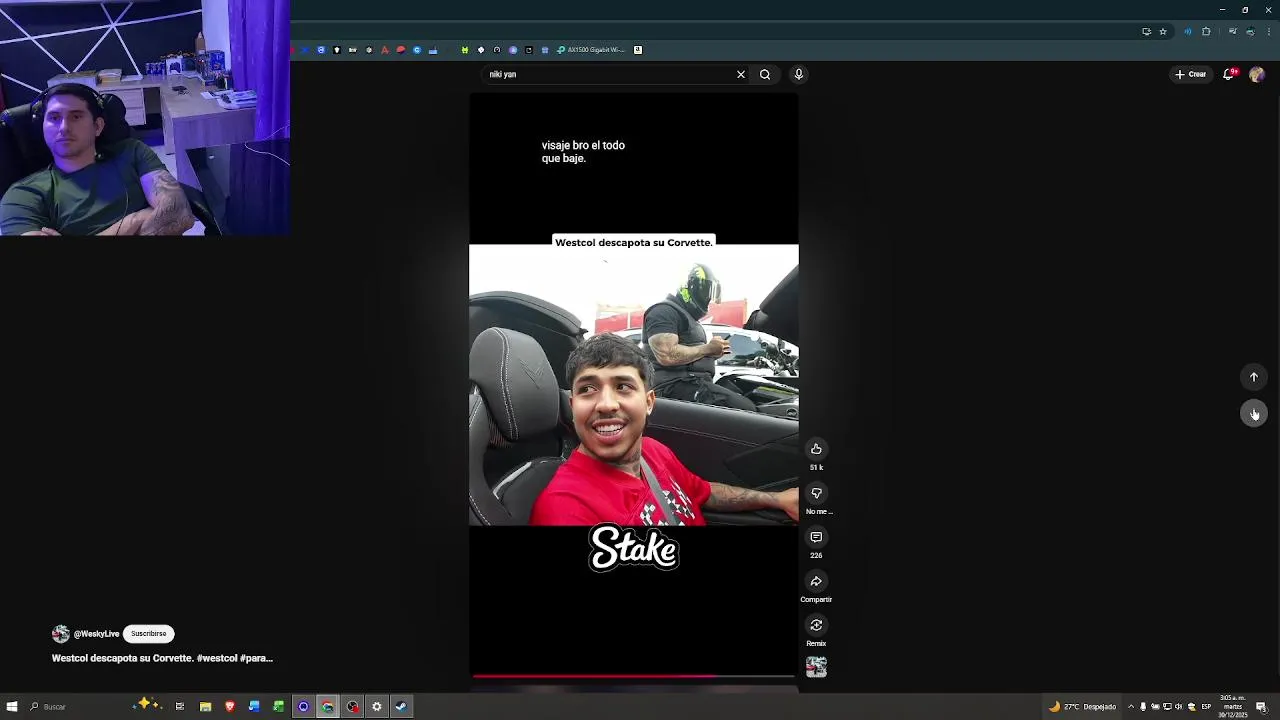Launch Brave browser from the taskbar
Screen dimensions: 1280x720
coord(229,707)
